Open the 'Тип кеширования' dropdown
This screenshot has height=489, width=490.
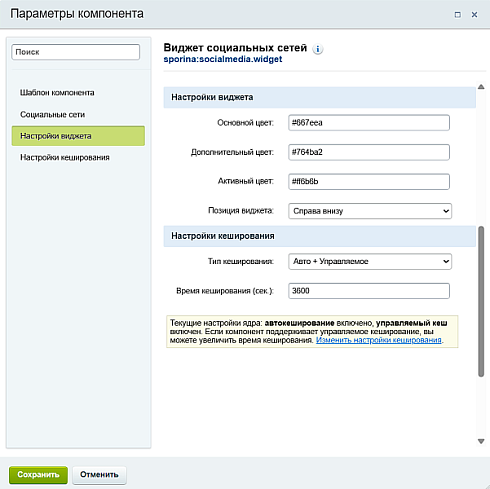370,261
